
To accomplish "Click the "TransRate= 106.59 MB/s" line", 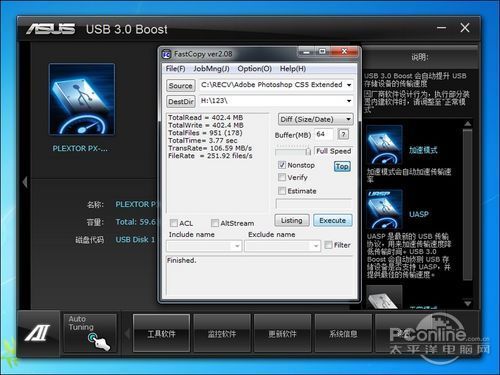I will pos(210,148).
